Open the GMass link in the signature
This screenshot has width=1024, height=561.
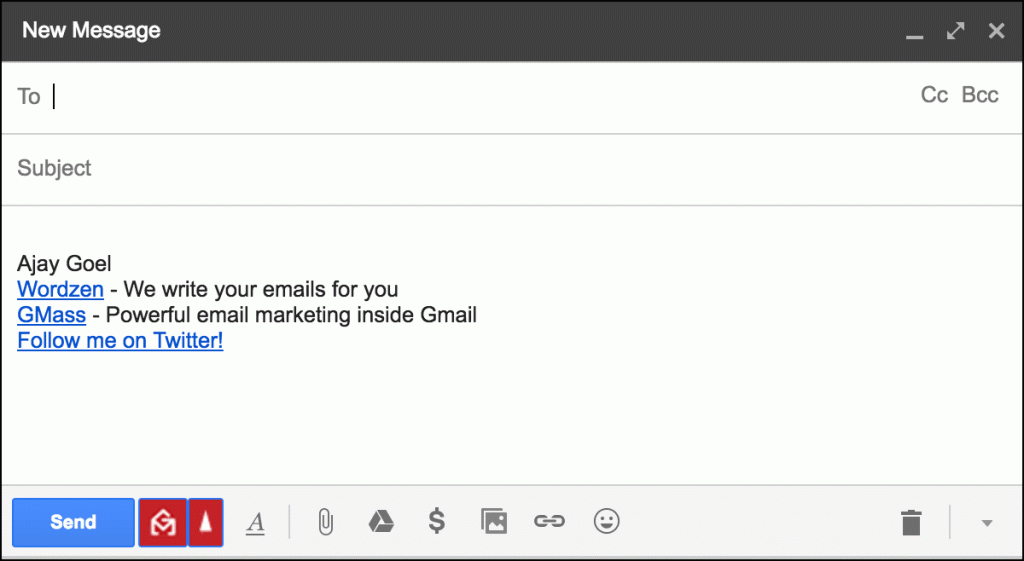point(51,315)
